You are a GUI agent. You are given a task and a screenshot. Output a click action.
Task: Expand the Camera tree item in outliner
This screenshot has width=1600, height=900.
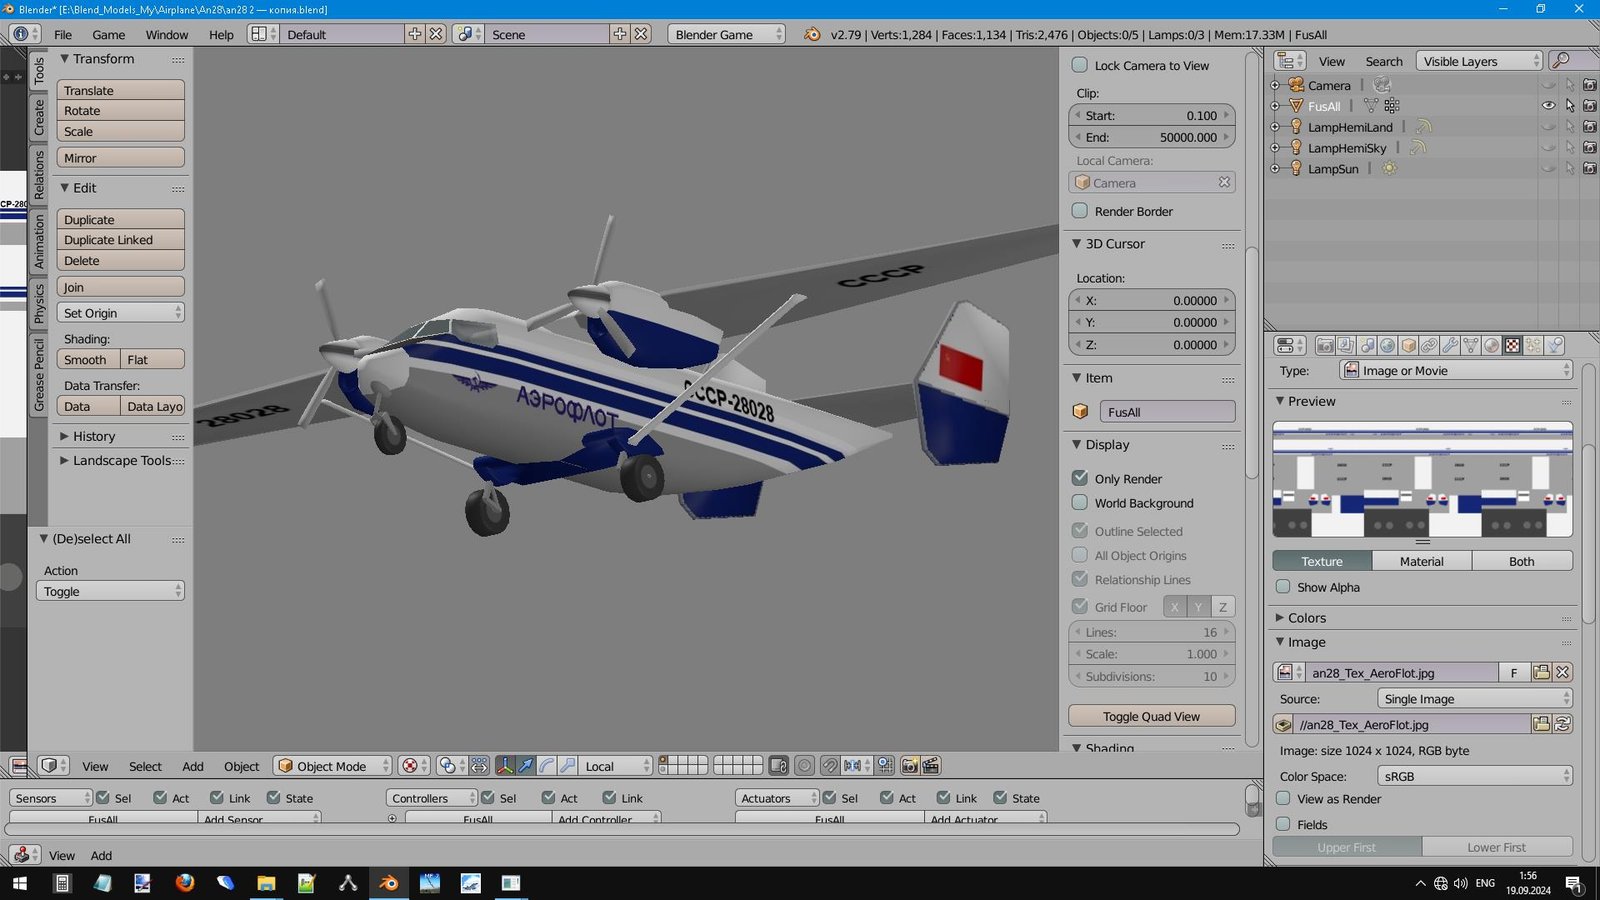tap(1275, 85)
